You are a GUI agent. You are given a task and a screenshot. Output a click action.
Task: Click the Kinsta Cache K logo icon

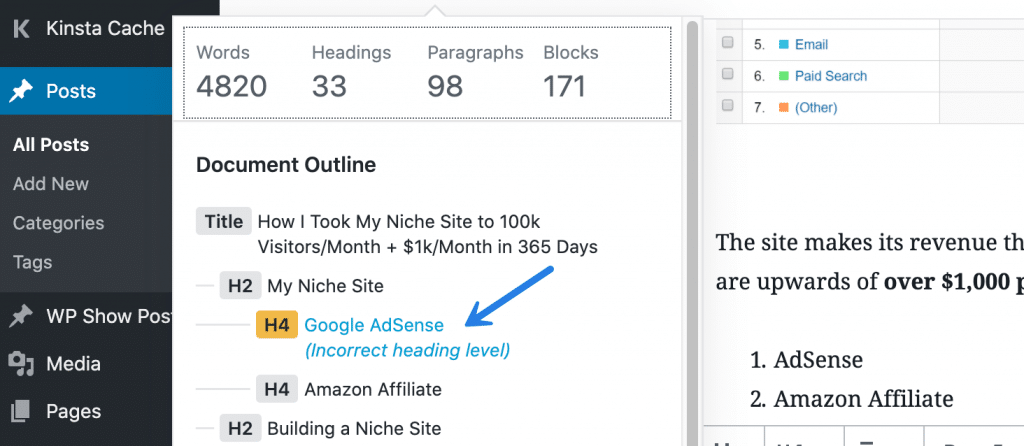[x=21, y=28]
